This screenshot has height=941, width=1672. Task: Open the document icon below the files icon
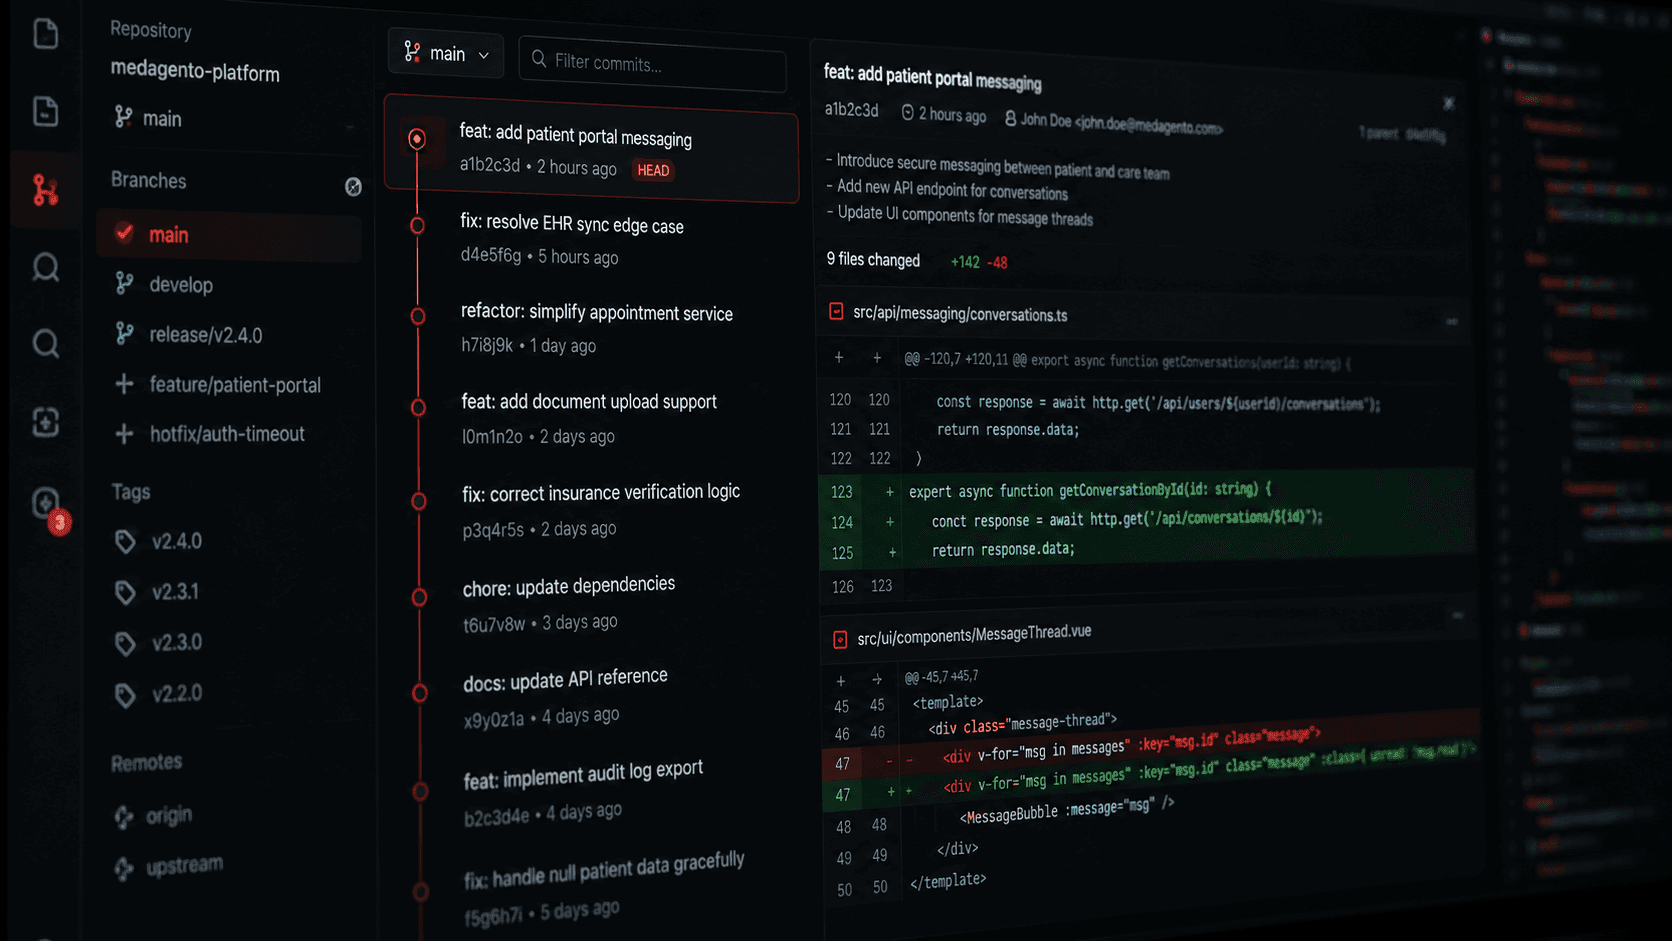(x=46, y=111)
